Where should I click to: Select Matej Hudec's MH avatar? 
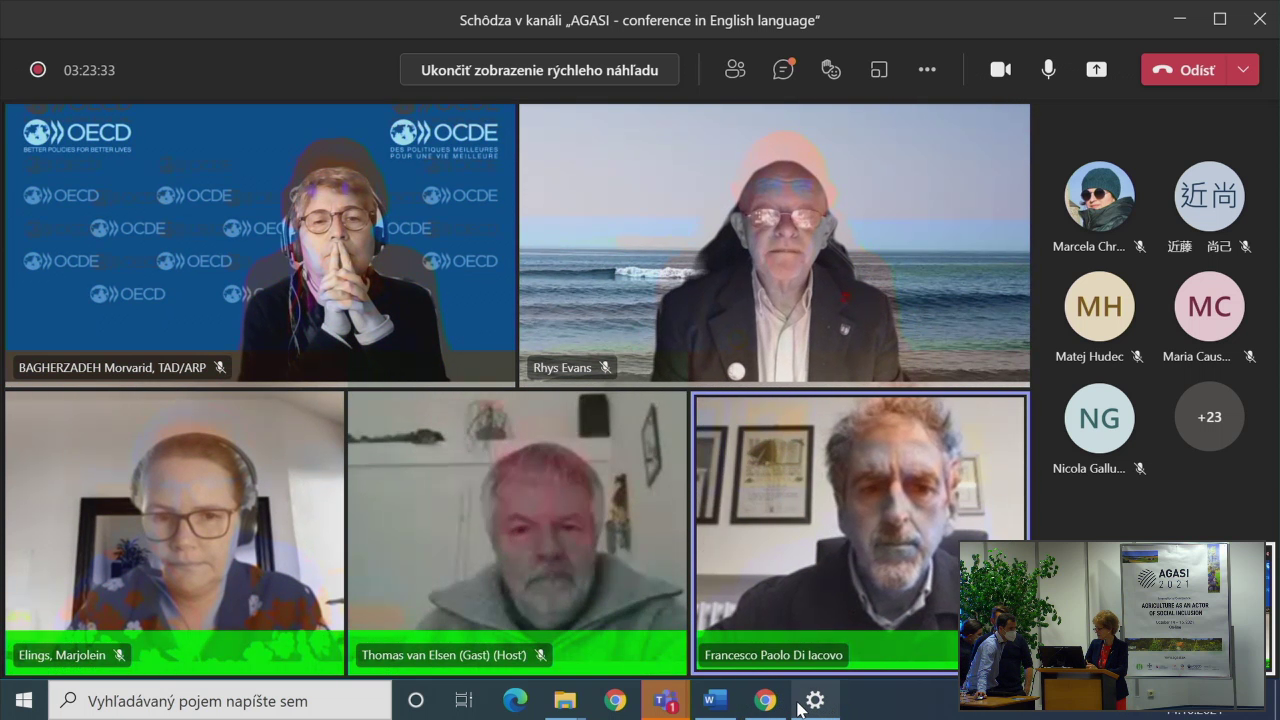tap(1099, 306)
